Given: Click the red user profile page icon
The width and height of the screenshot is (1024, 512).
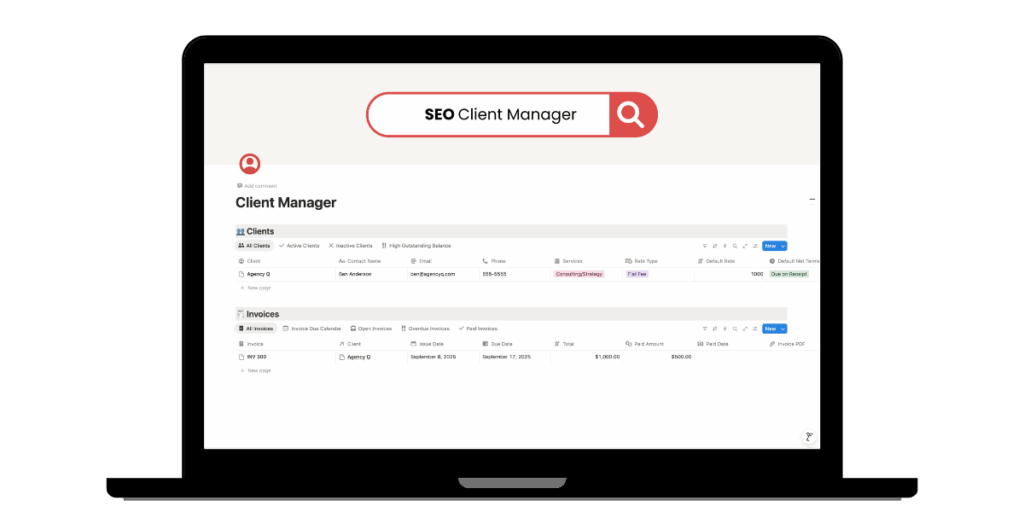Looking at the screenshot, I should pyautogui.click(x=249, y=164).
